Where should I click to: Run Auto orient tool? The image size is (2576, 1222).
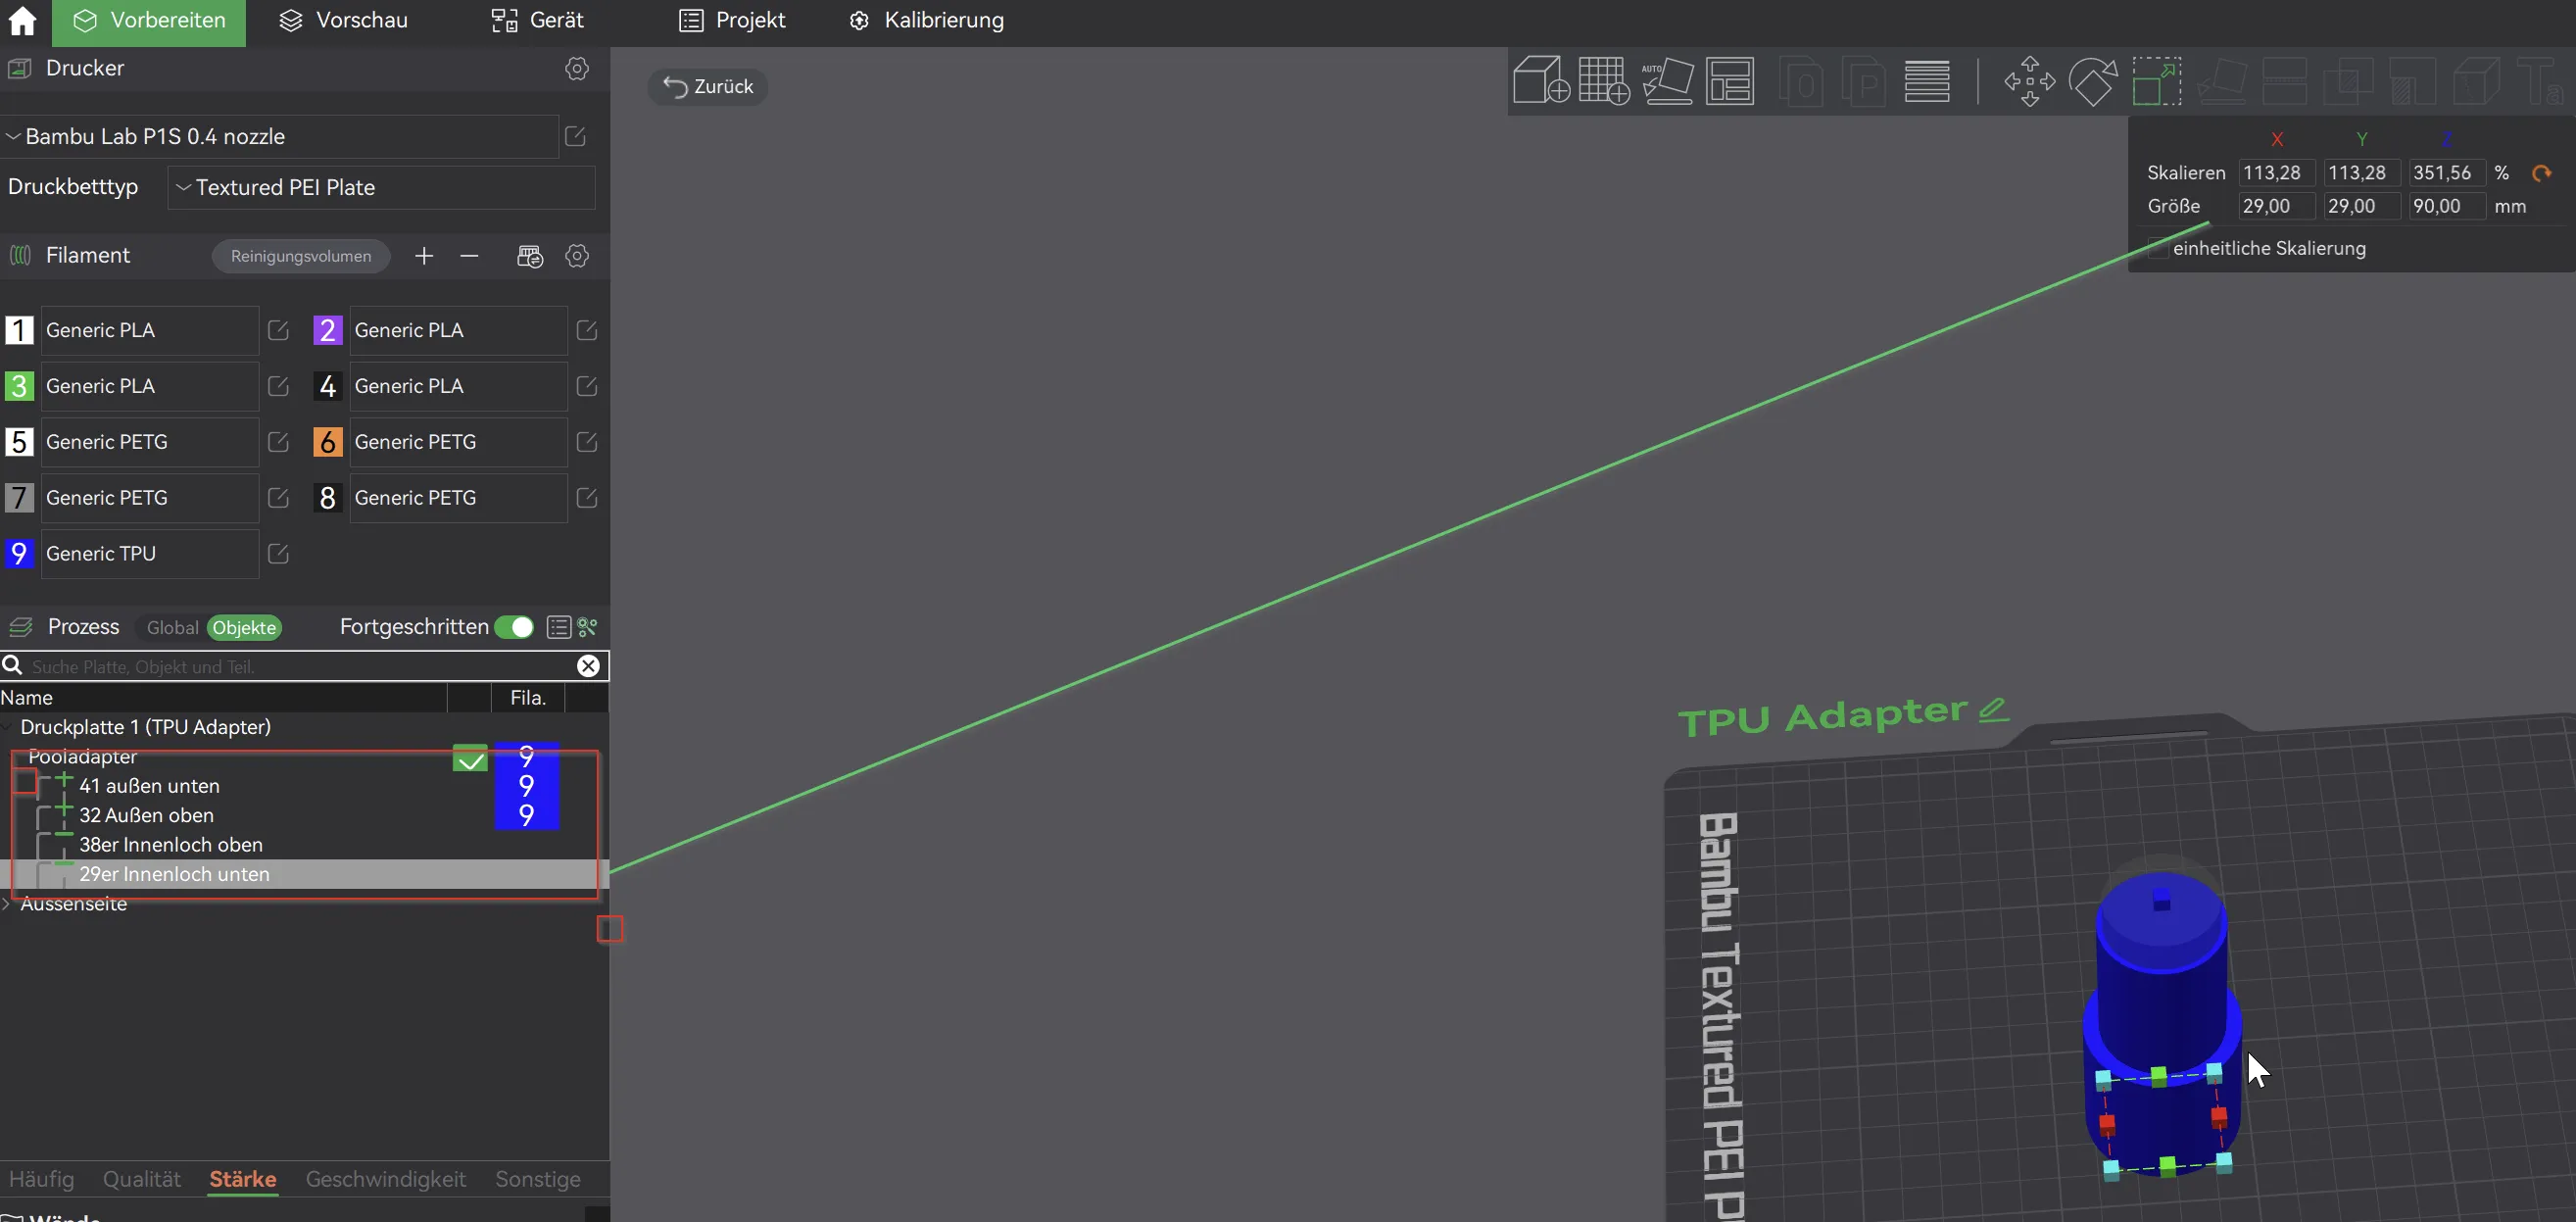pos(1667,80)
